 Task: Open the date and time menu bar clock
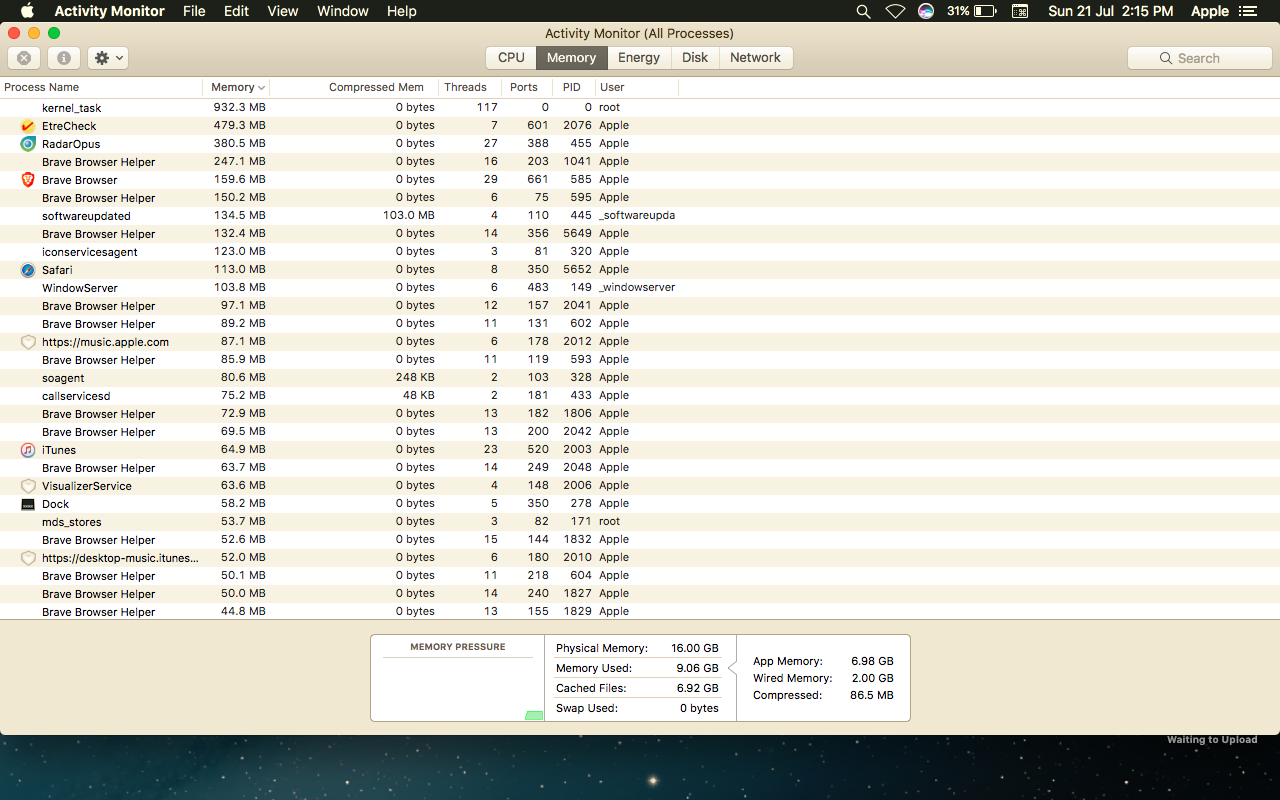(x=1111, y=11)
